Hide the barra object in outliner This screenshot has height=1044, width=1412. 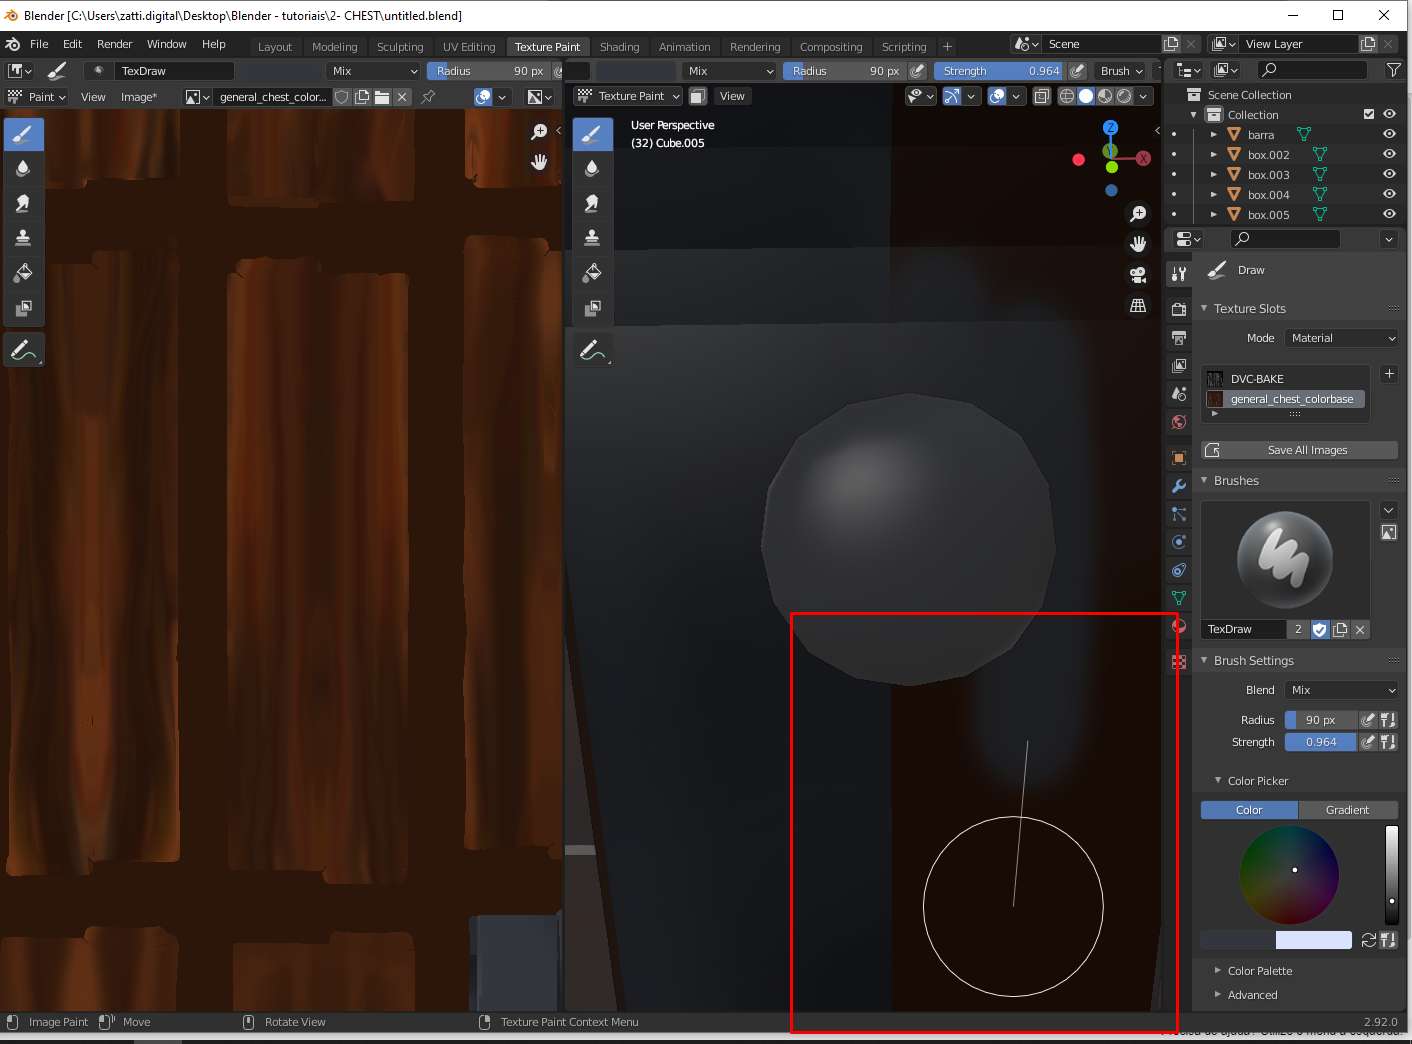point(1389,134)
